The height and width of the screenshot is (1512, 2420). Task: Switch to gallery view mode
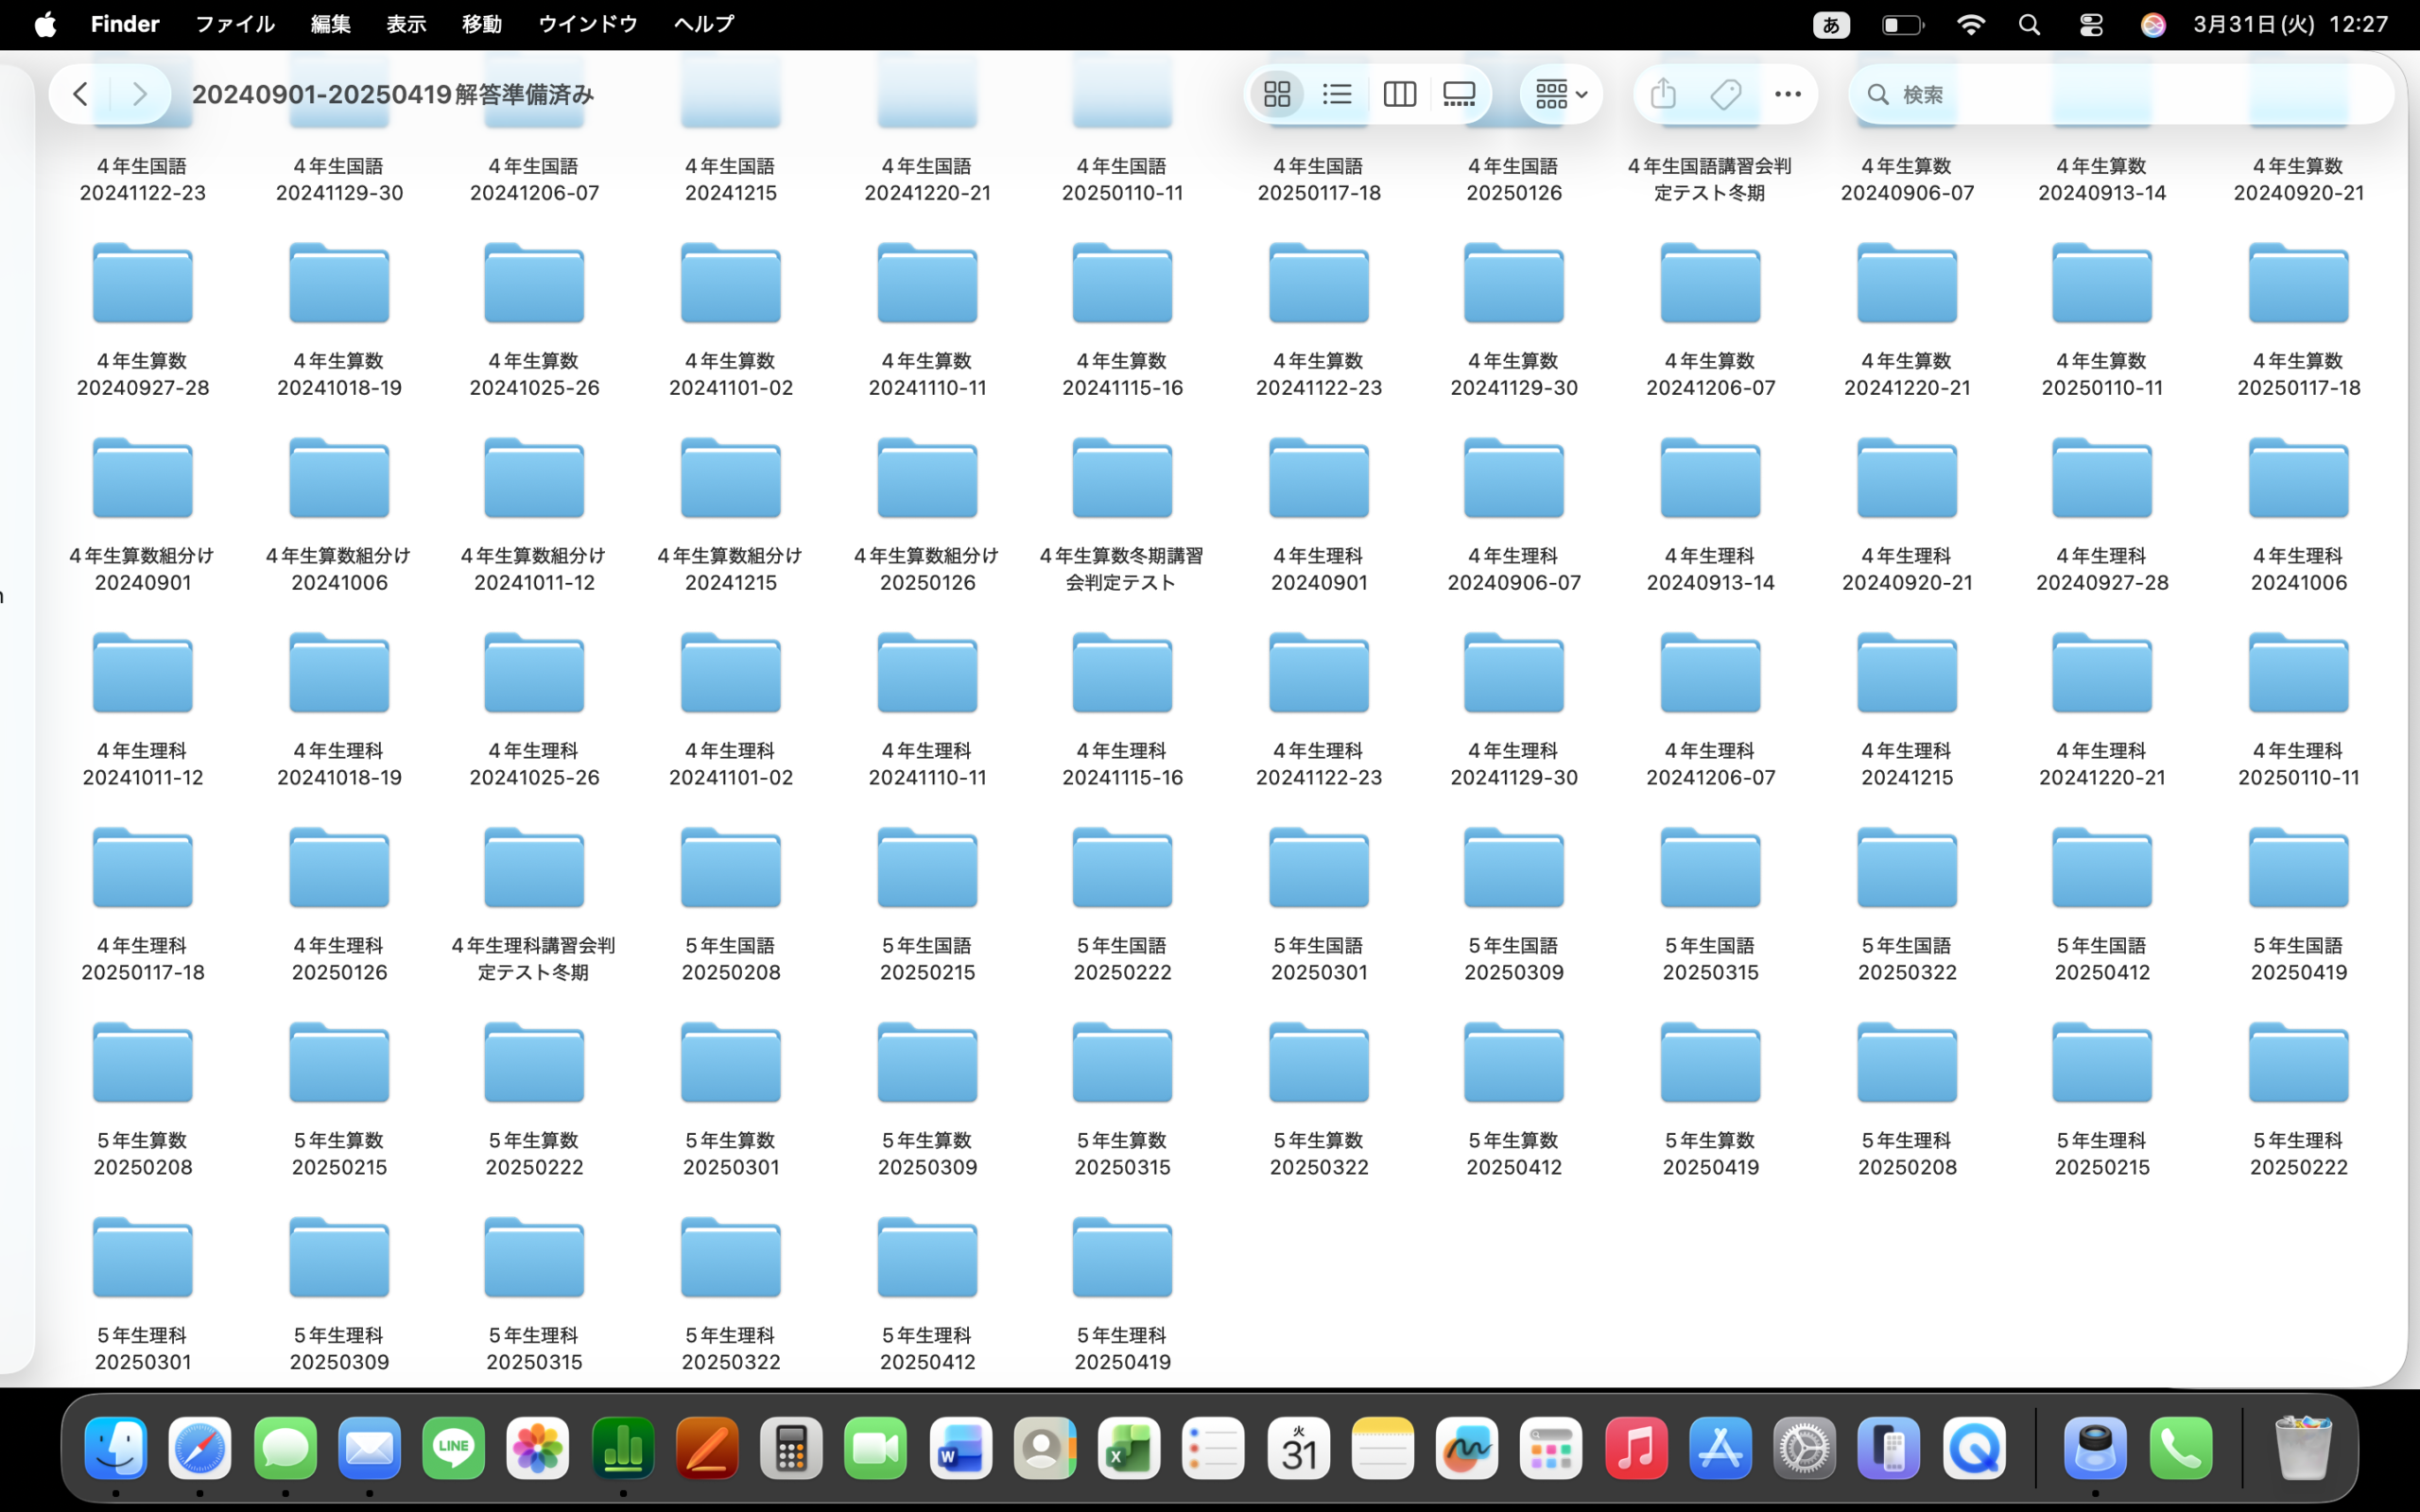(1459, 94)
